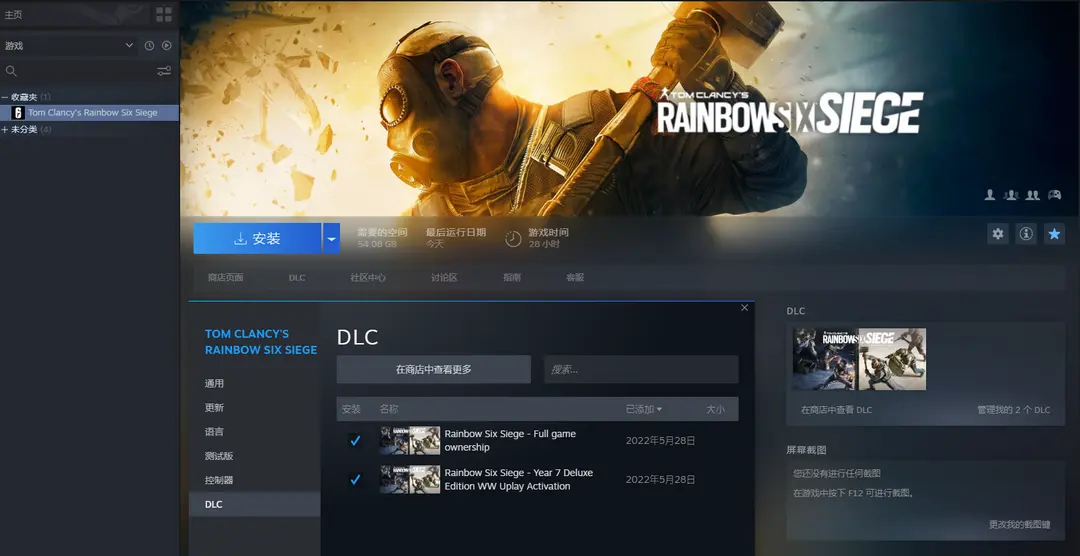Select Tom Clancy's Rainbow Six Siege in library
1080x556 pixels.
90,113
